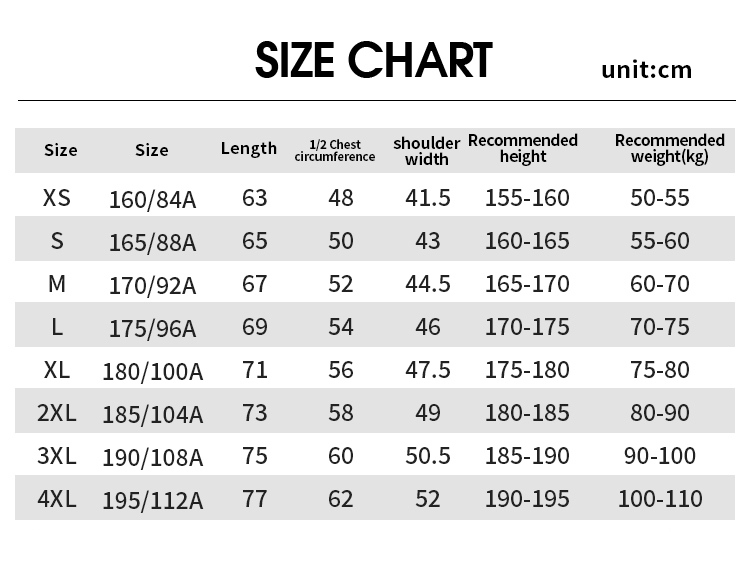Viewport: 750px width, 584px height.
Task: Click the SIZE CHART title
Action: (x=374, y=60)
